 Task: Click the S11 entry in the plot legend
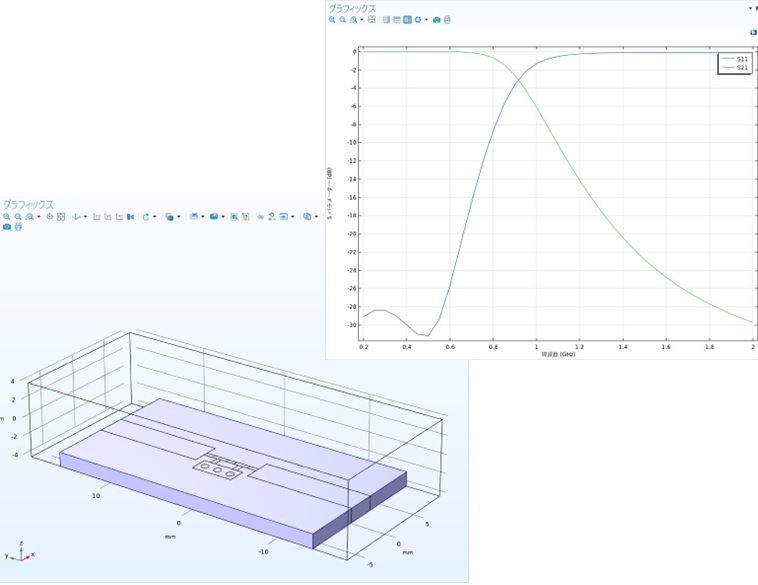coord(741,60)
